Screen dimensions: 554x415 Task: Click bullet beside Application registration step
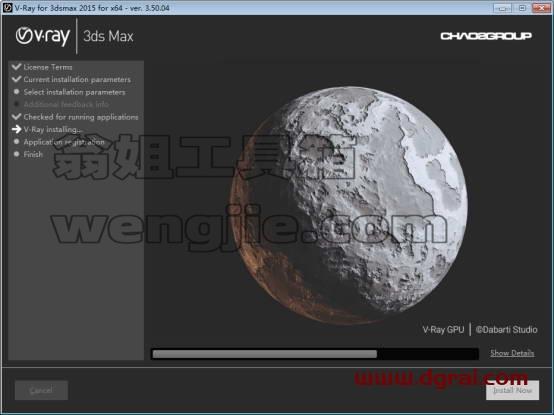click(x=16, y=142)
